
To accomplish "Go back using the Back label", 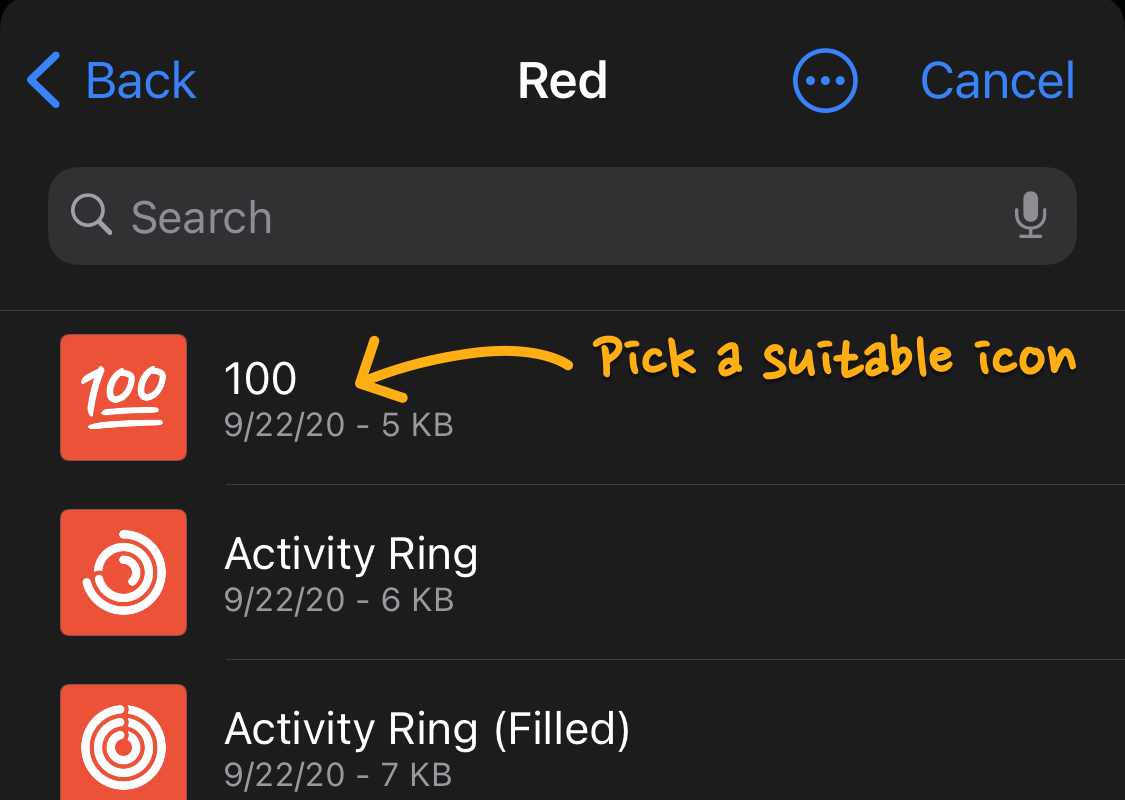I will (141, 80).
